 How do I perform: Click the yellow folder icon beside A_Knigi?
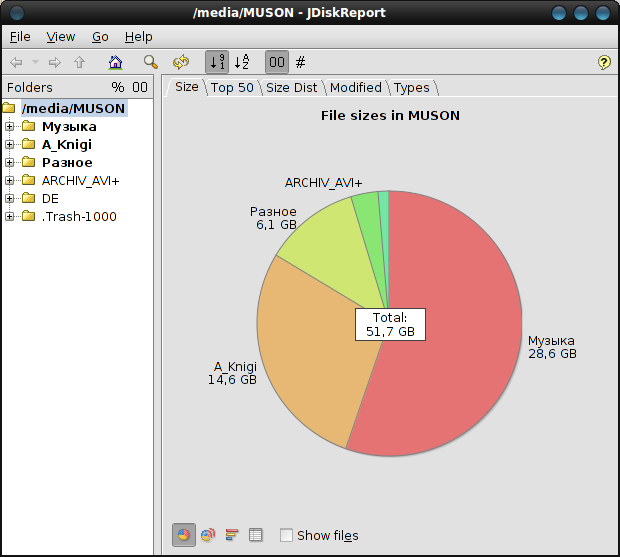pos(28,144)
